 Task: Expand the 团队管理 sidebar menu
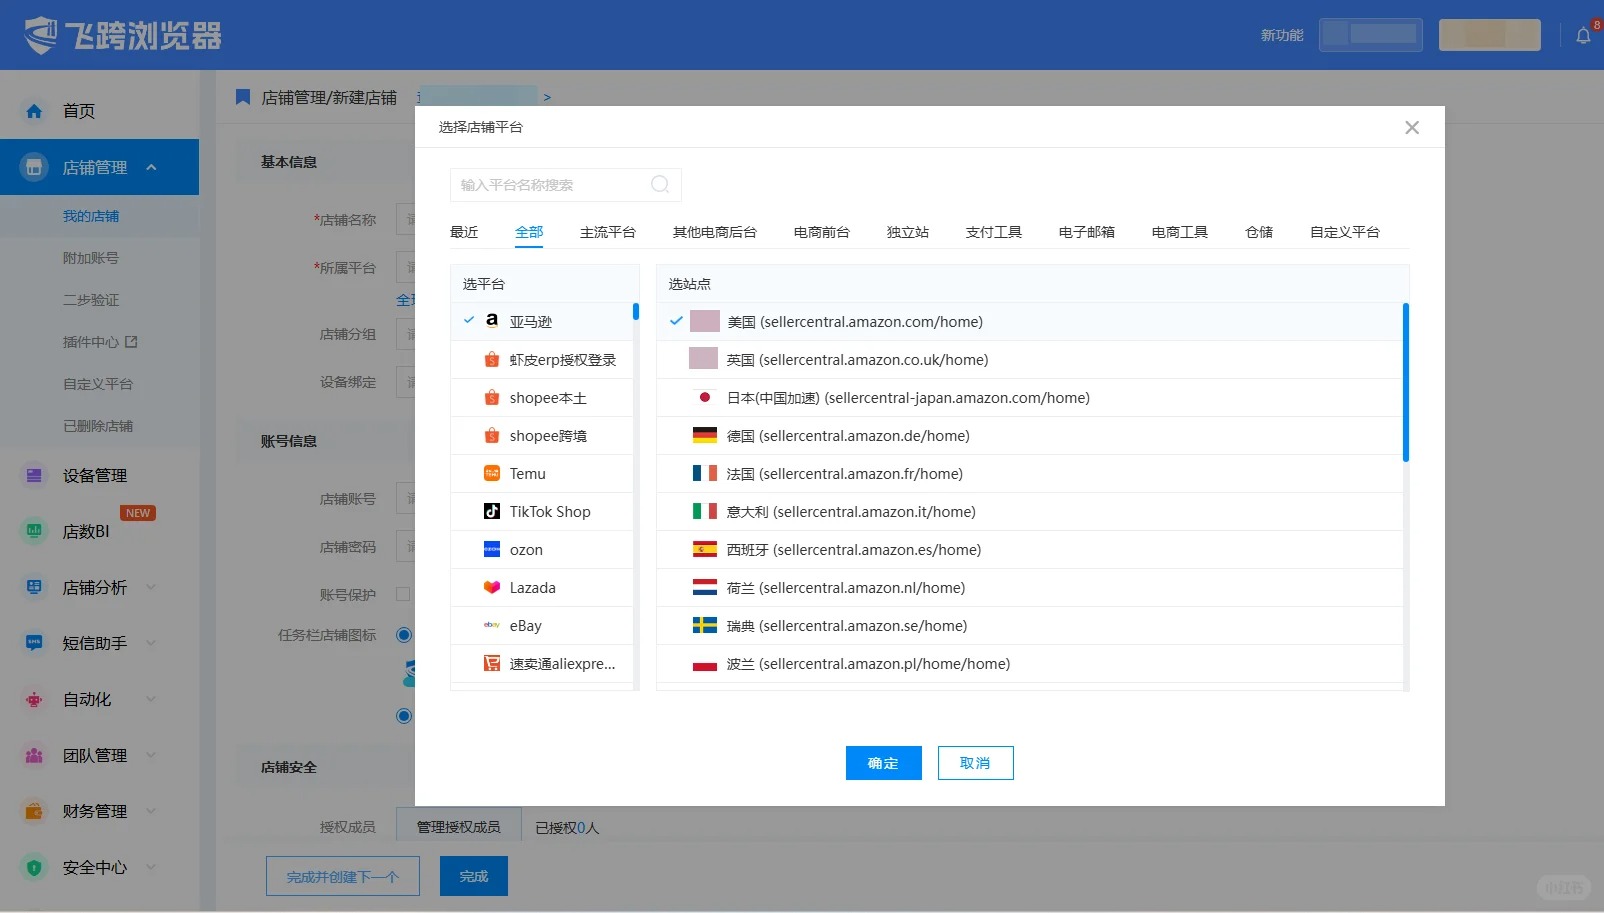(152, 755)
